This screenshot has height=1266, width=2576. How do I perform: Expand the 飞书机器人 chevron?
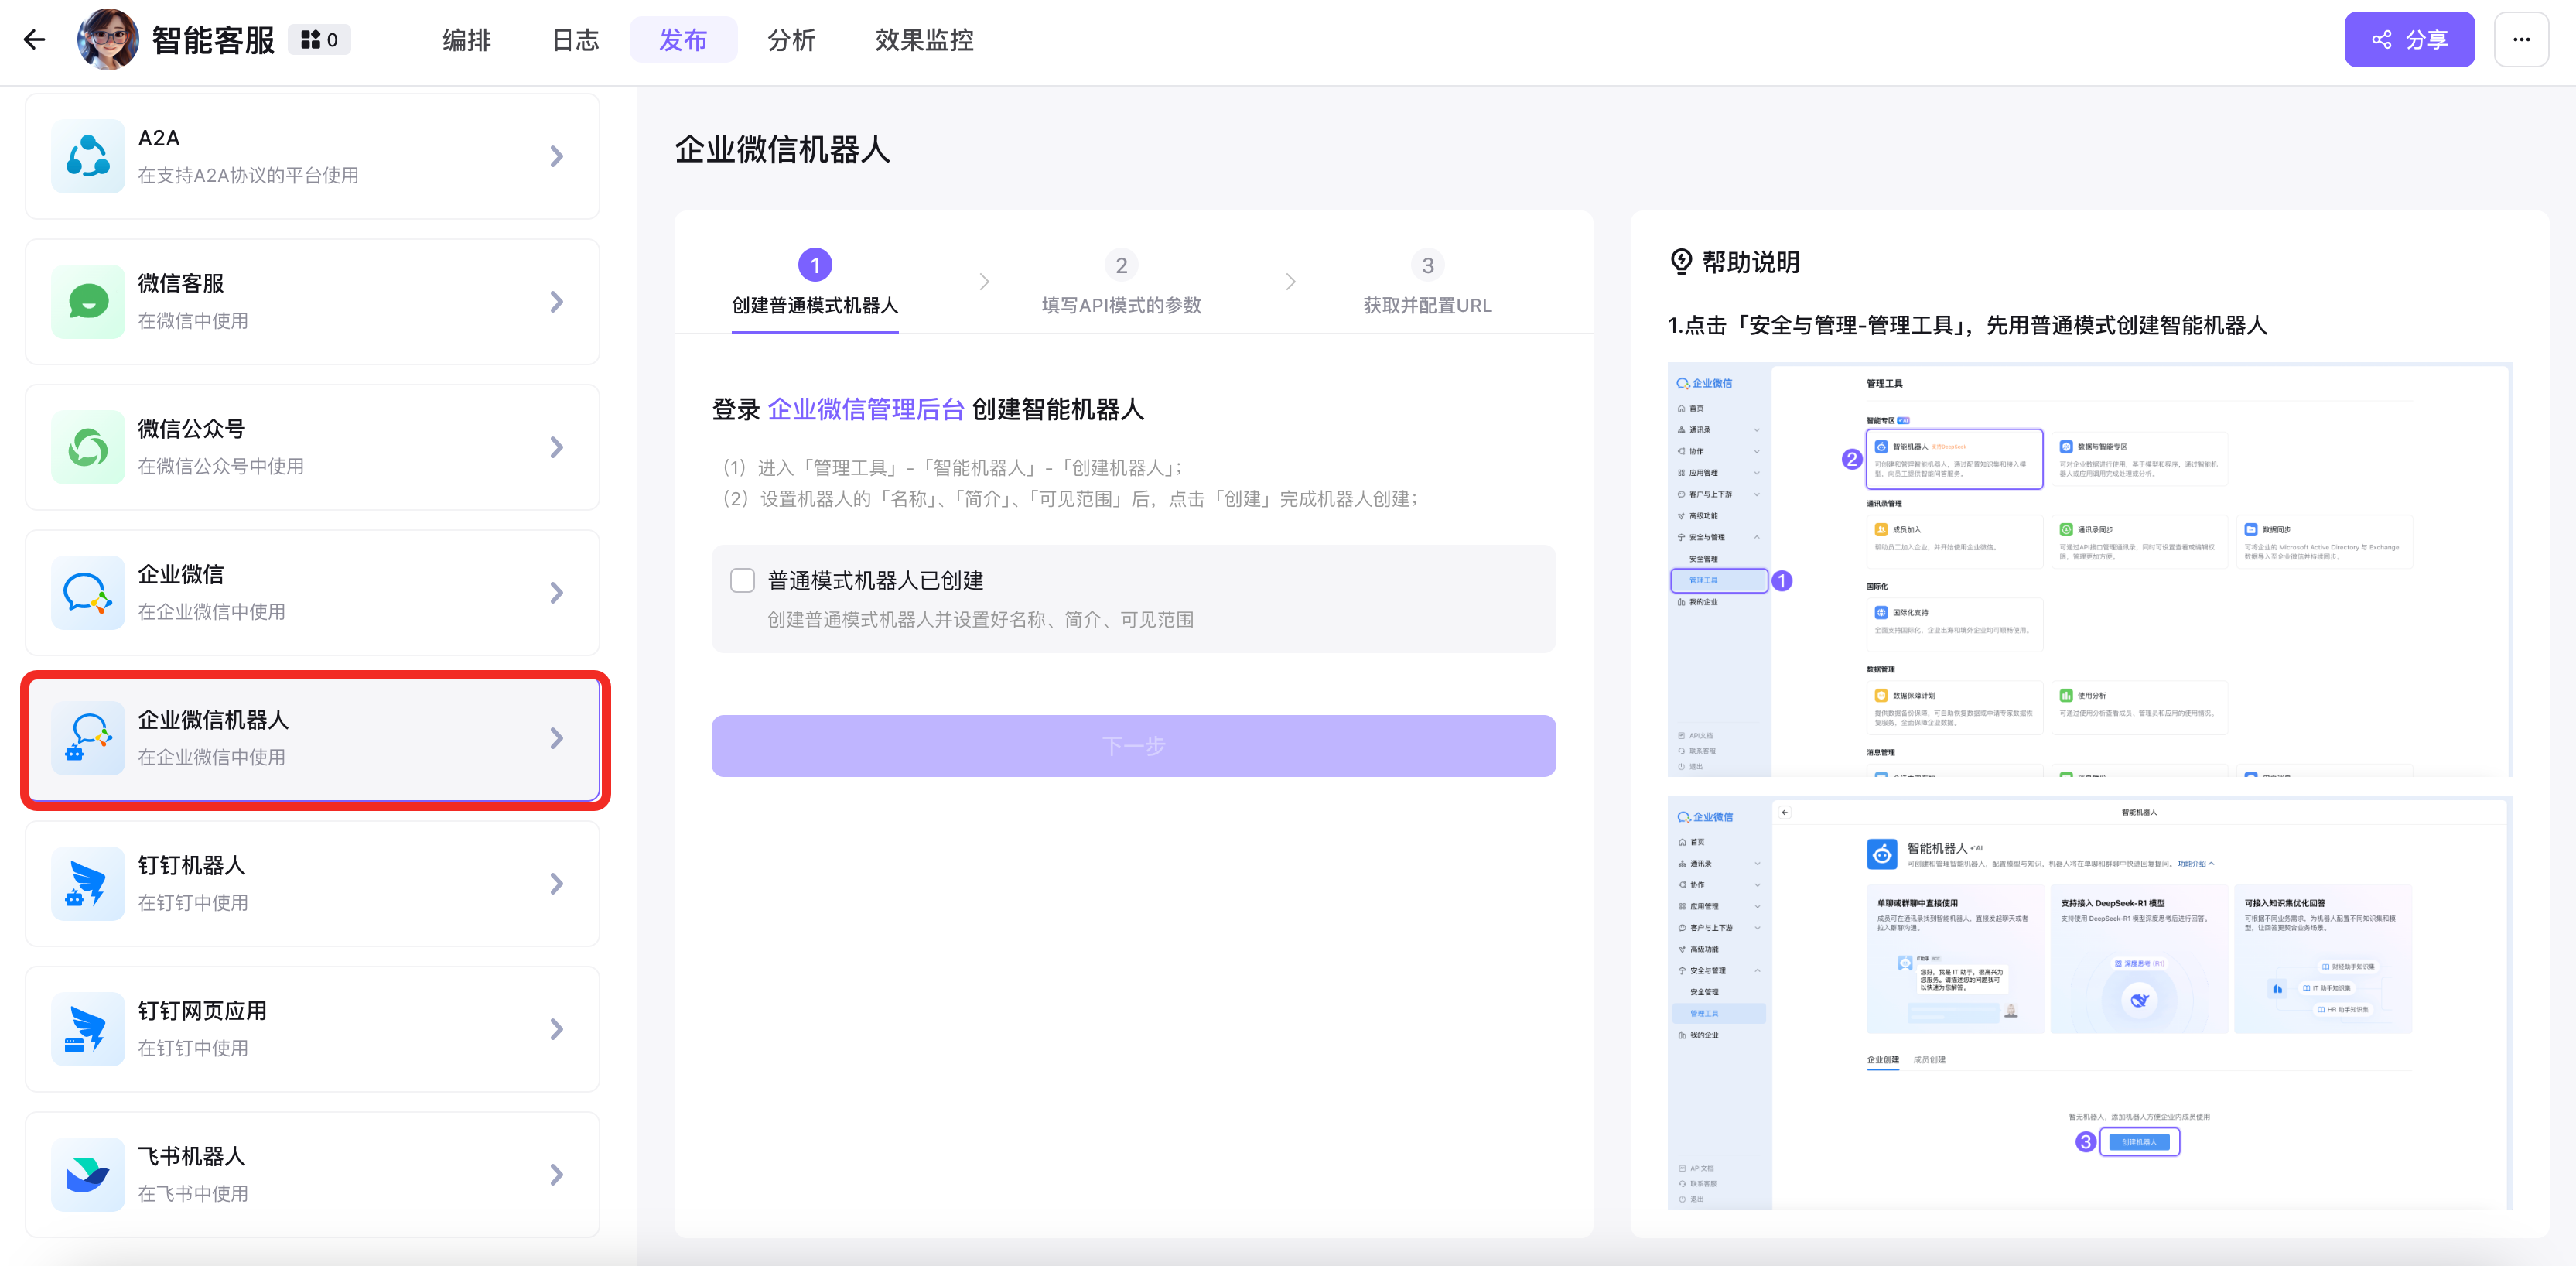(x=557, y=1175)
